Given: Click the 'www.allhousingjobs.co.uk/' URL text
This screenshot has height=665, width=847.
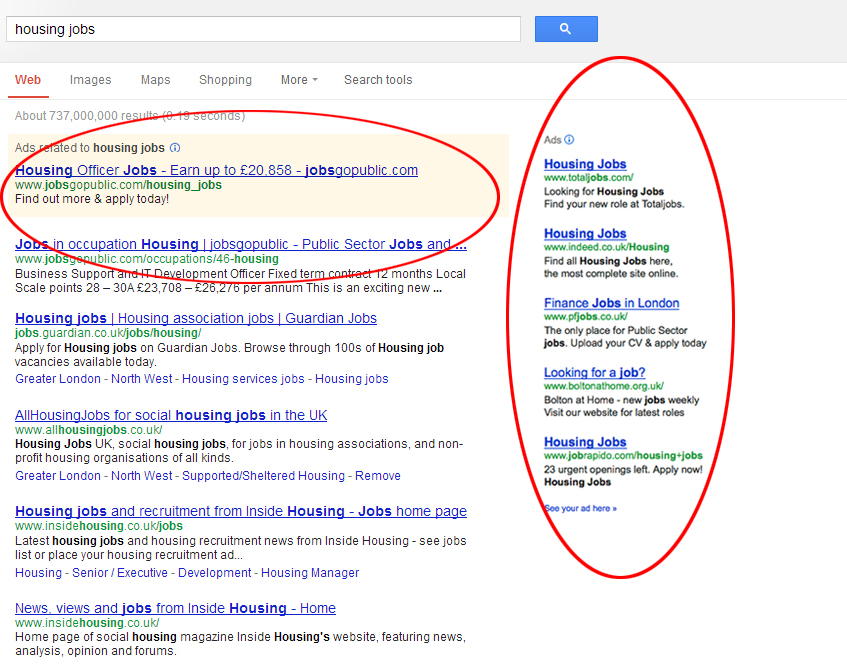Looking at the screenshot, I should pyautogui.click(x=89, y=429).
